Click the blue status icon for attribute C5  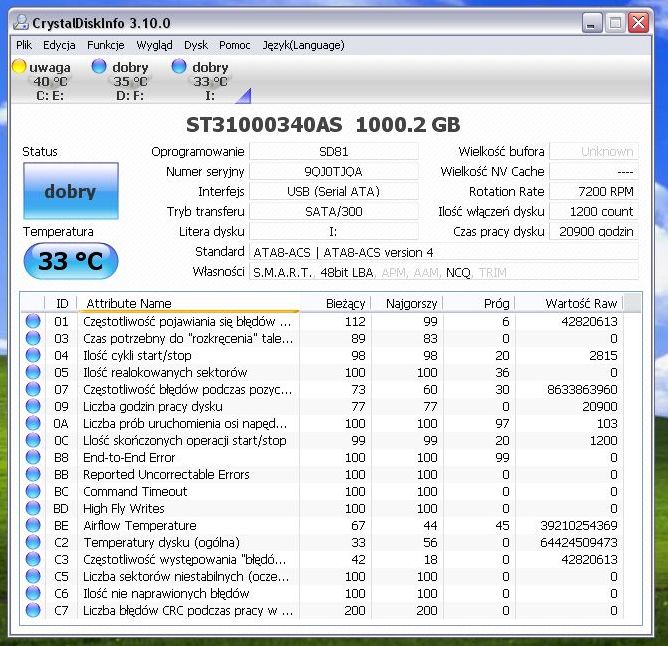tap(33, 577)
